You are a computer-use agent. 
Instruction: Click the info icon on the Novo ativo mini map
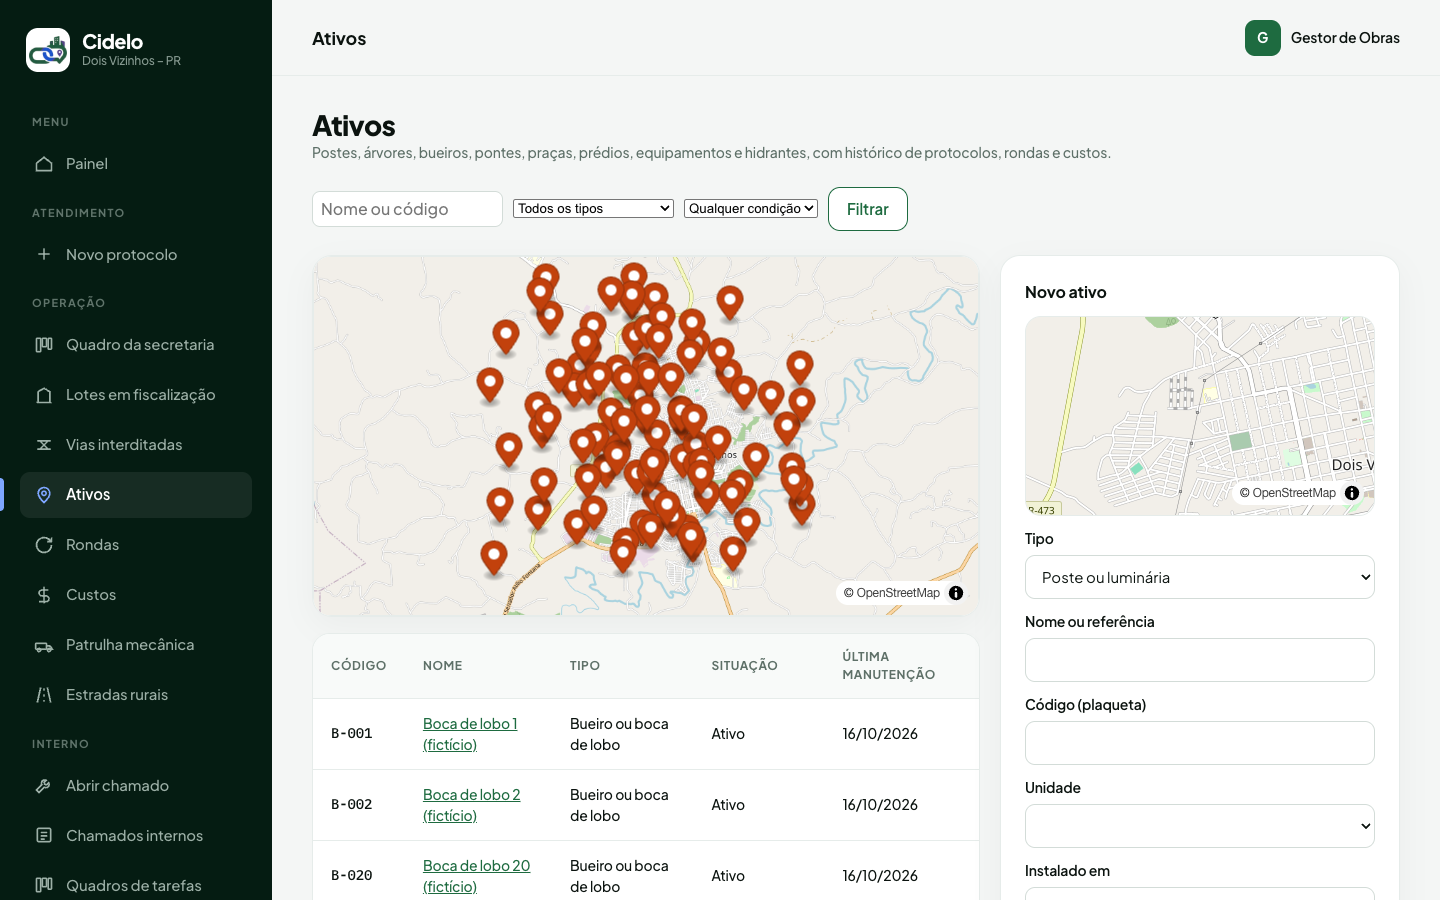click(1352, 493)
